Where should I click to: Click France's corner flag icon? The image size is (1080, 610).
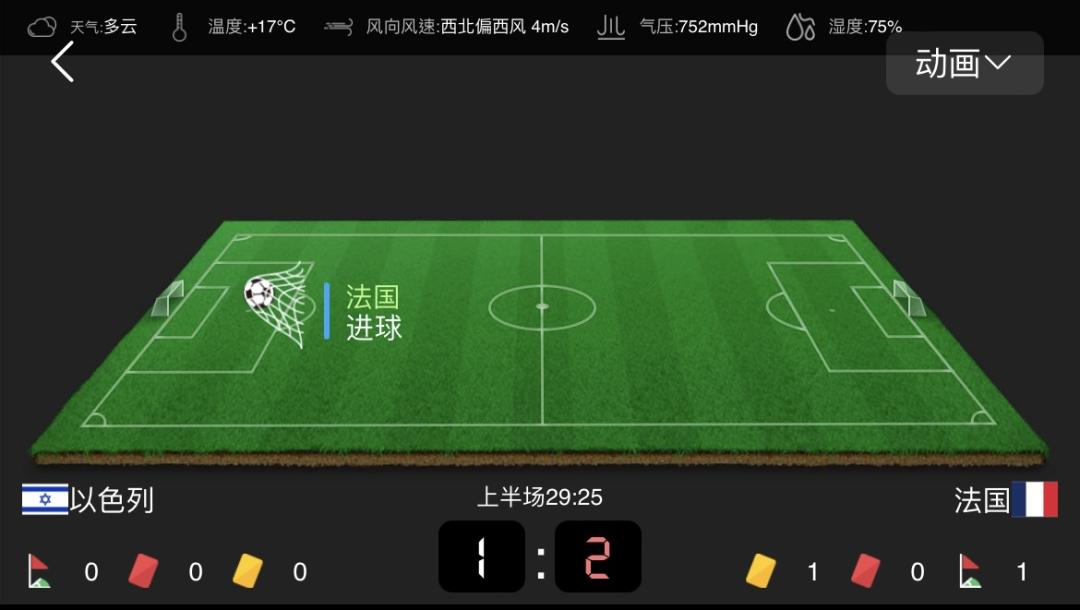click(970, 571)
